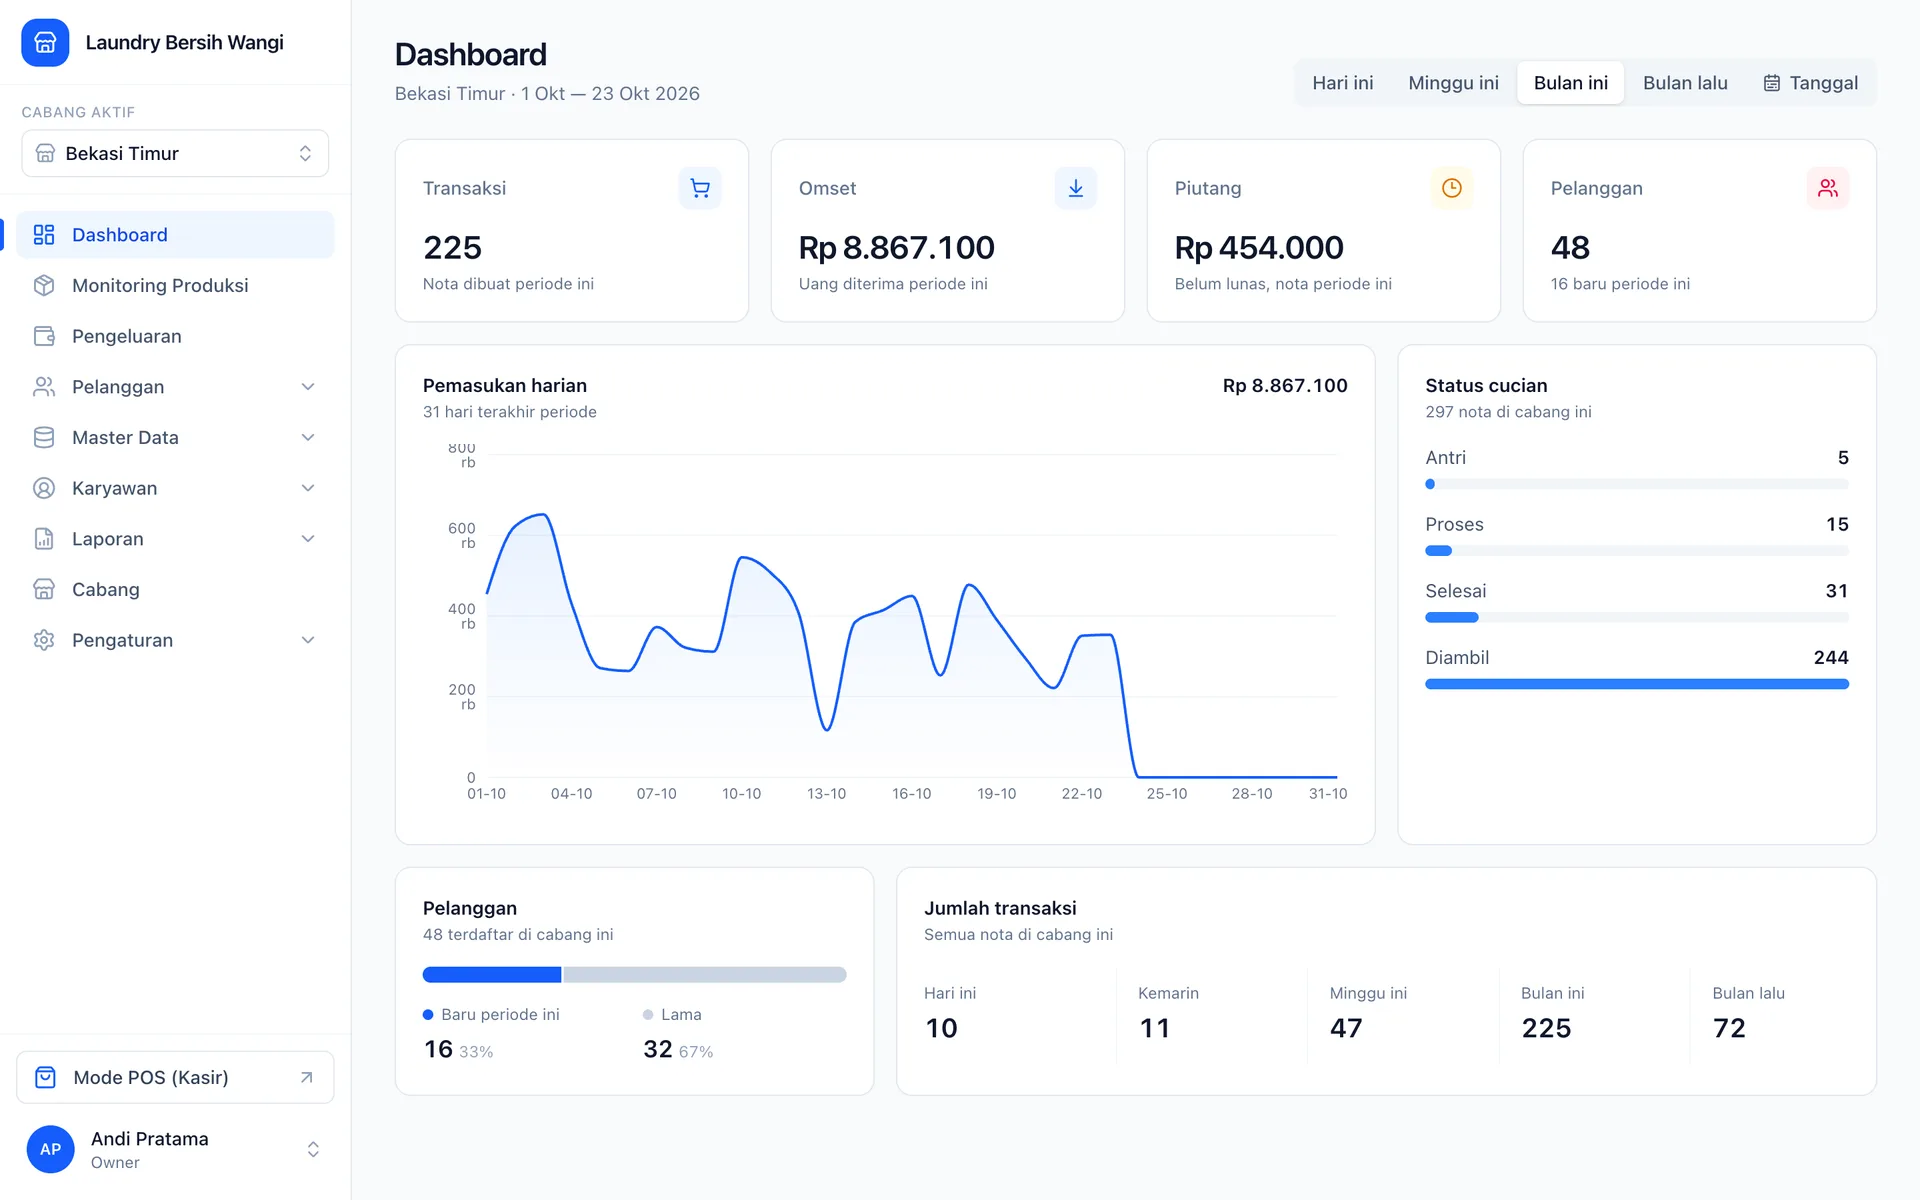Screen dimensions: 1920x1200
Task: Click the Hari ini 10 transaction count
Action: (941, 1028)
